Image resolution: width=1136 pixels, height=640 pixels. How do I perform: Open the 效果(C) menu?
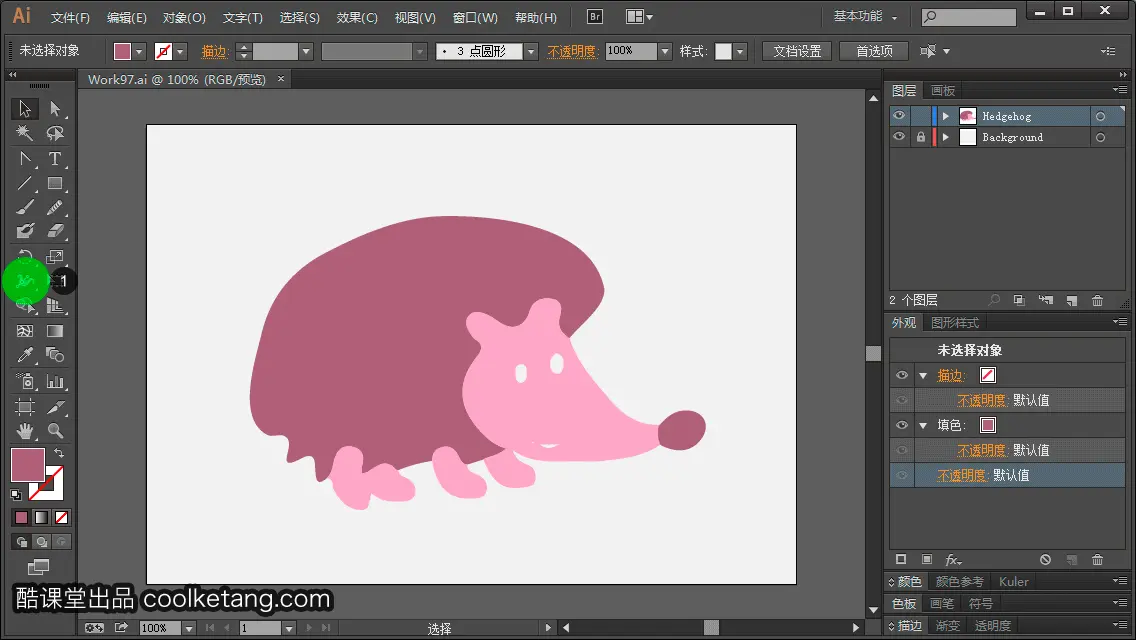point(357,17)
